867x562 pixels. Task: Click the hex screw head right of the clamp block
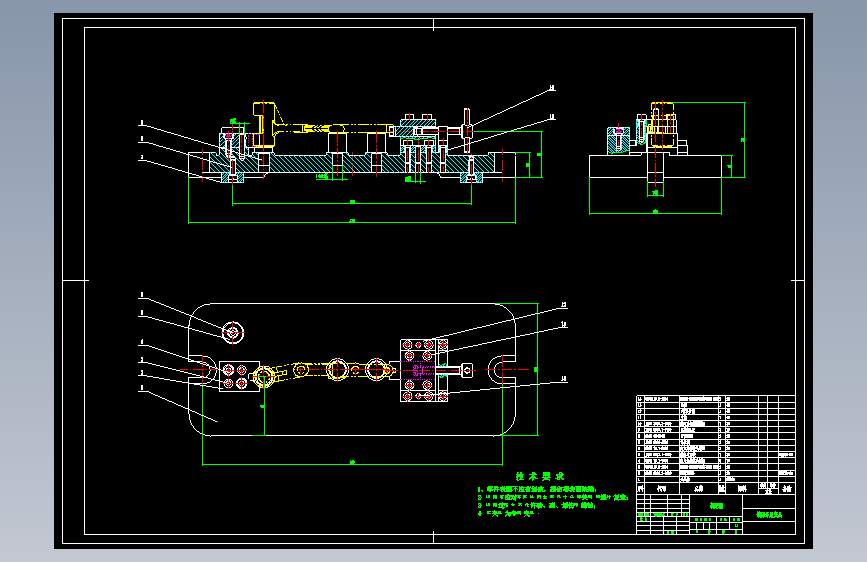[467, 370]
